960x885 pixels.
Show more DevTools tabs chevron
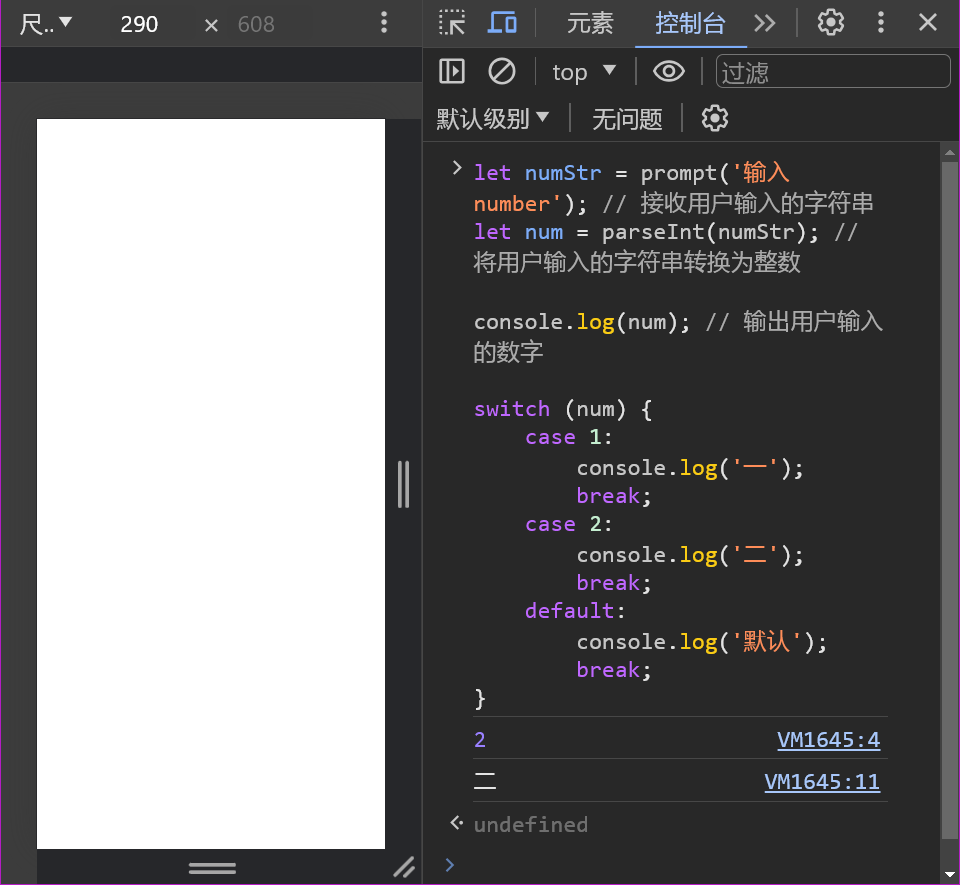point(765,23)
